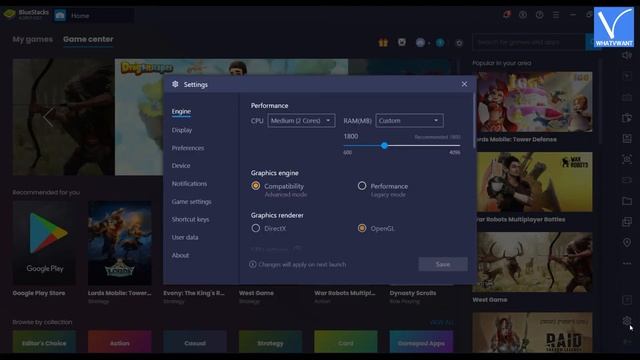Open the hamburger menu in title bar
The height and width of the screenshot is (360, 640).
(x=556, y=15)
